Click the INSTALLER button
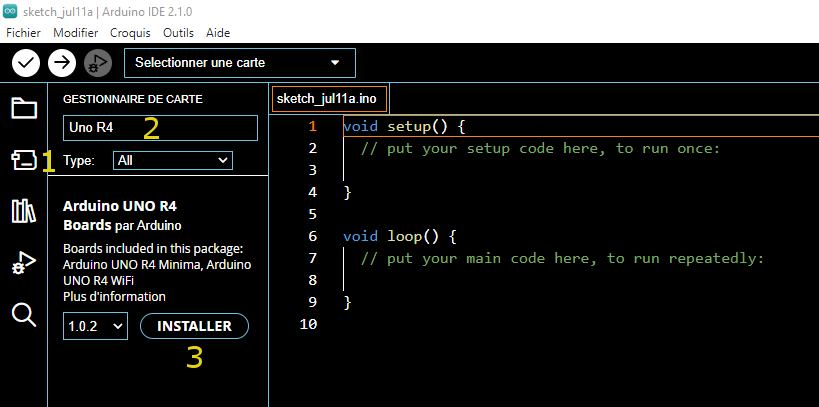Viewport: 819px width, 407px height. coord(194,326)
